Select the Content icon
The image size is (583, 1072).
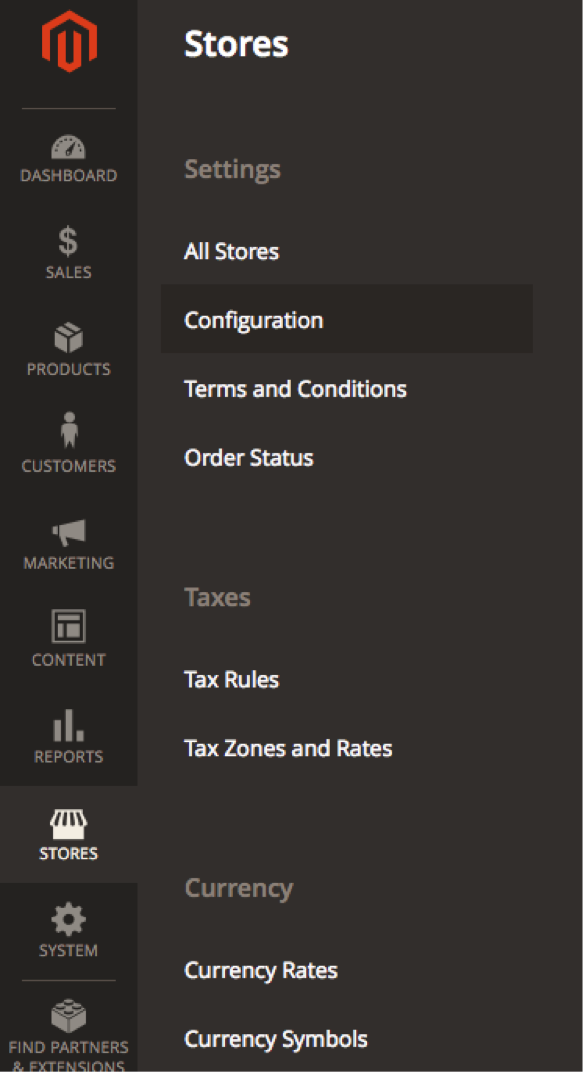coord(68,643)
